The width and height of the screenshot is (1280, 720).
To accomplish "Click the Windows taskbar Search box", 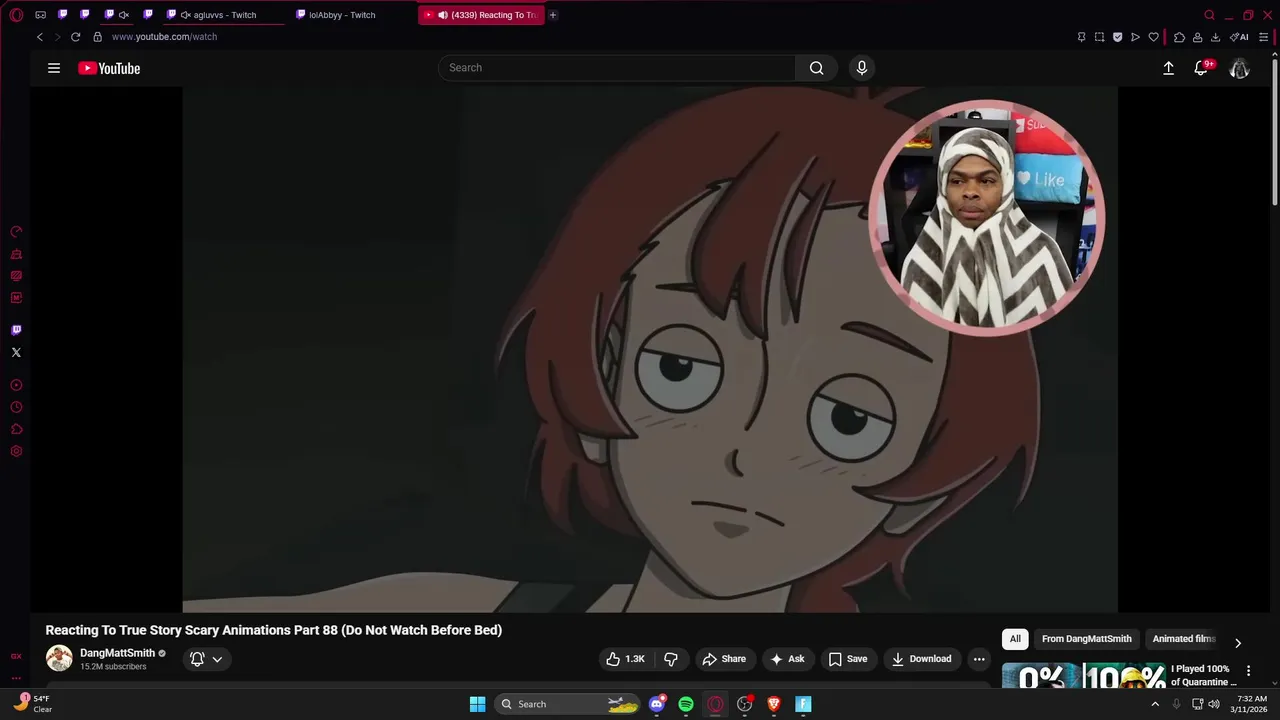I will [x=568, y=704].
